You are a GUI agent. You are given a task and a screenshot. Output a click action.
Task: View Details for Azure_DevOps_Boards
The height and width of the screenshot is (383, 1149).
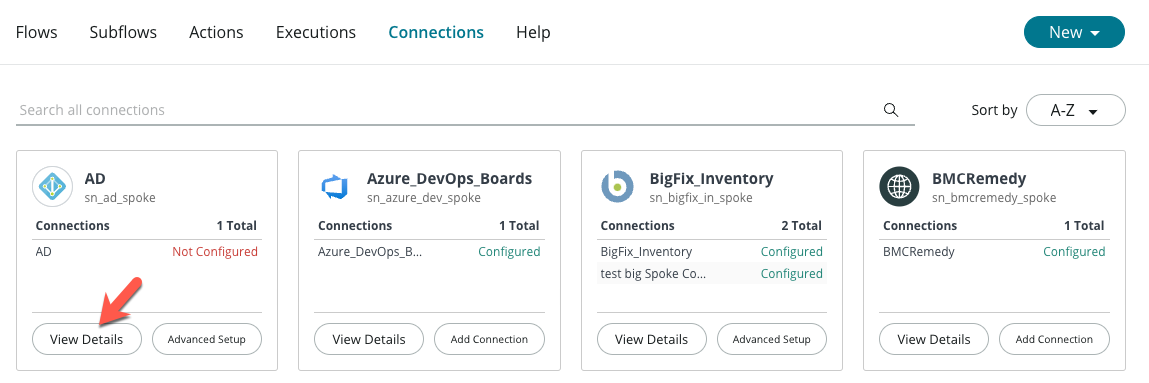369,339
